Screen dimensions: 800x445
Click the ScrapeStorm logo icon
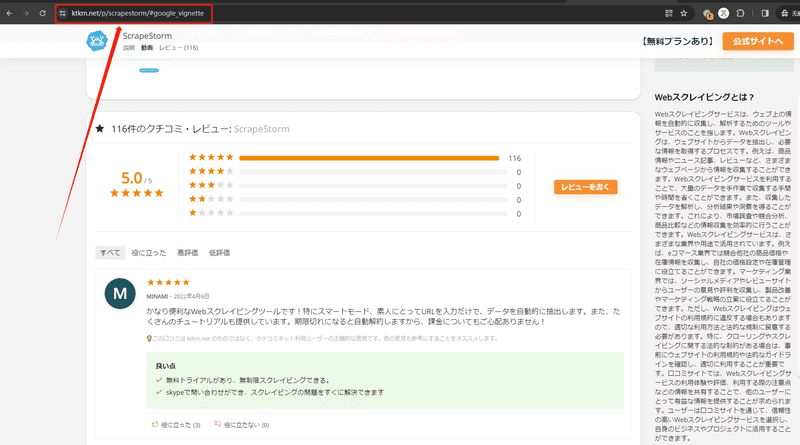(x=97, y=41)
